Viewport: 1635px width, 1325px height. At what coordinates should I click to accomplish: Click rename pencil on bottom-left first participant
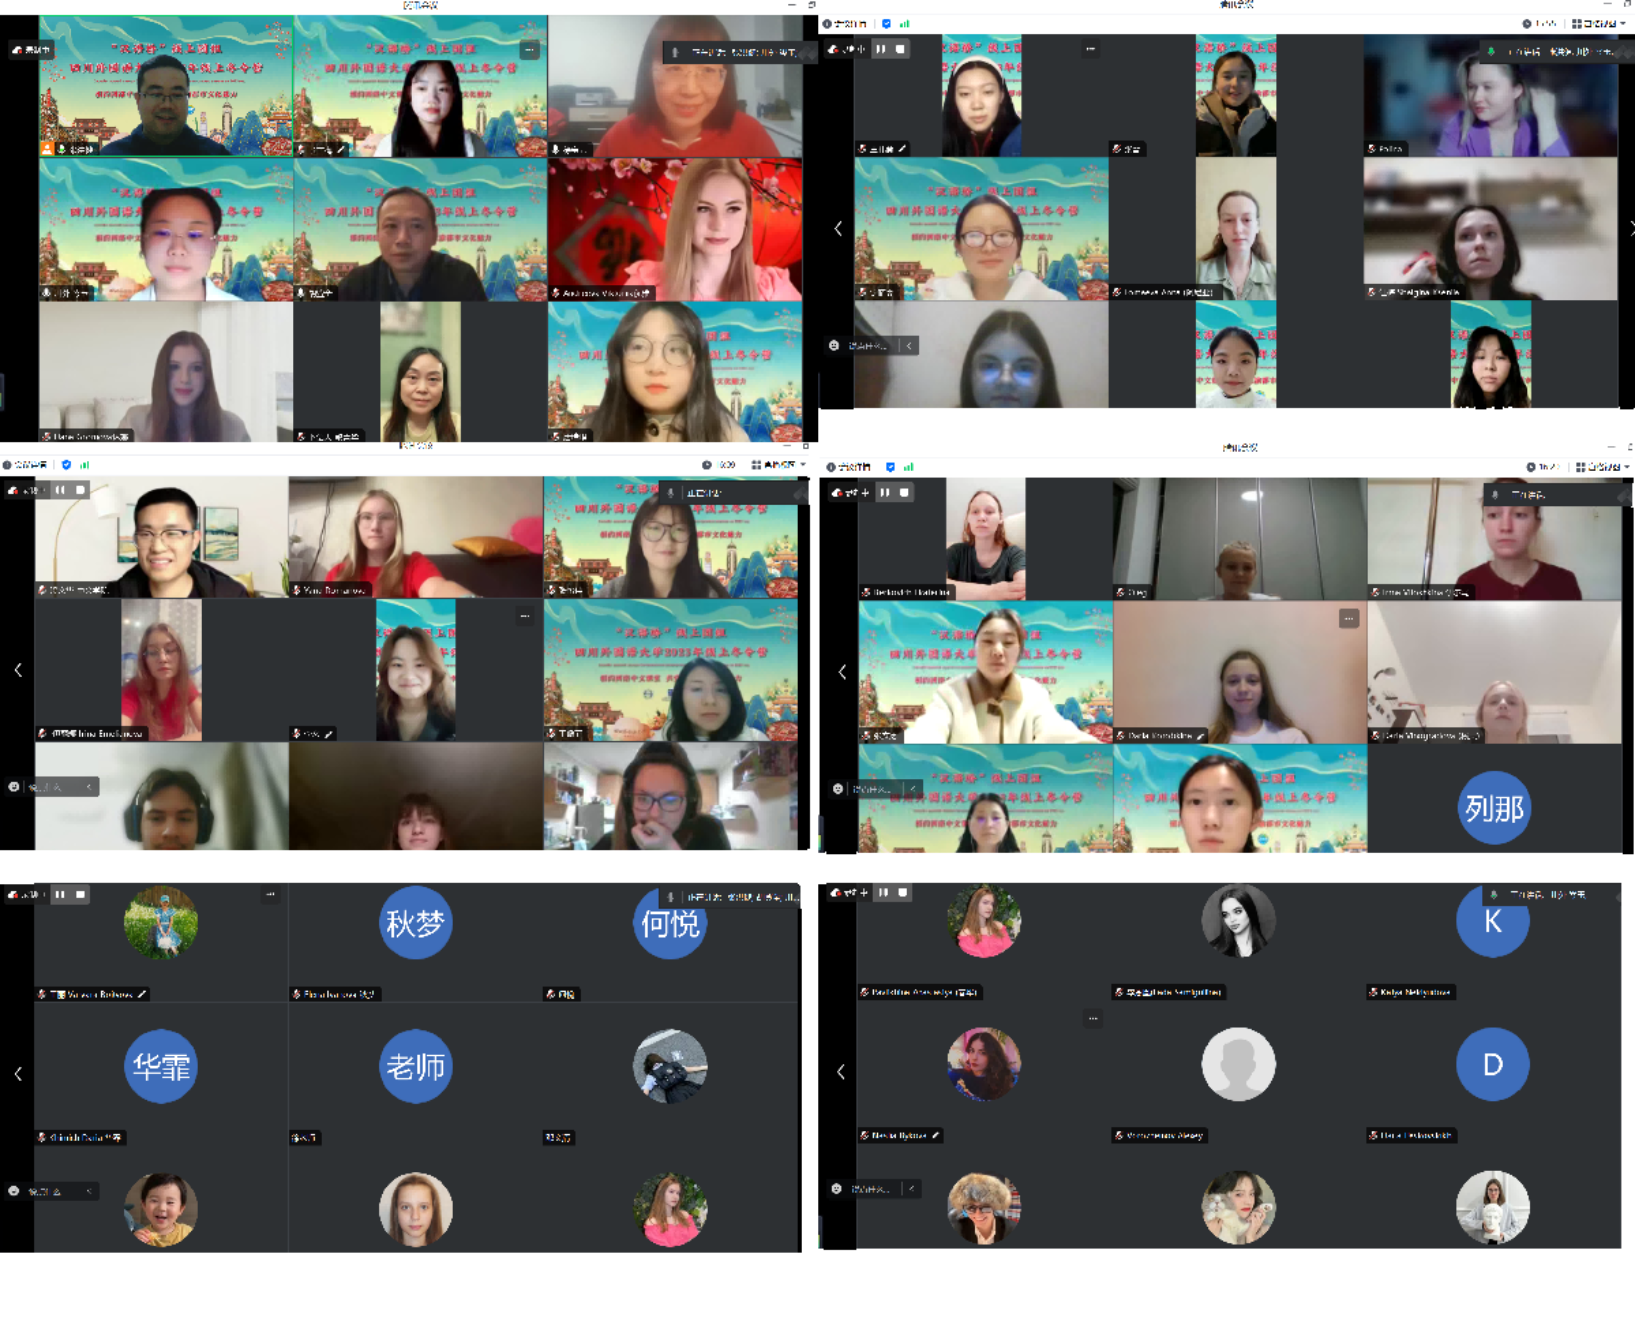click(x=142, y=994)
